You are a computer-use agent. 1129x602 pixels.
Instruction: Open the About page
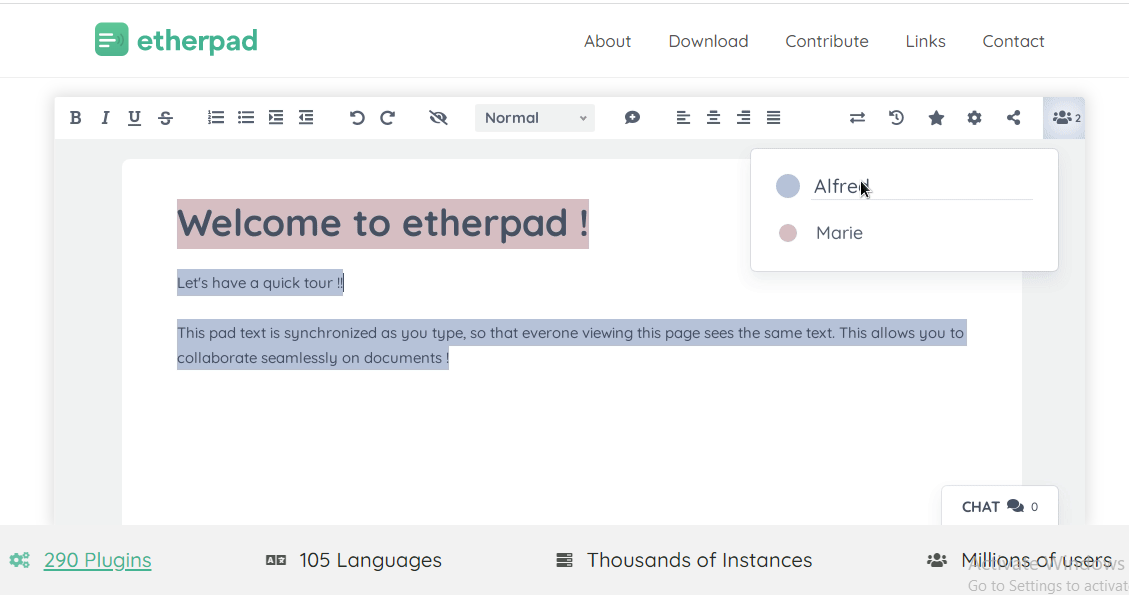607,41
